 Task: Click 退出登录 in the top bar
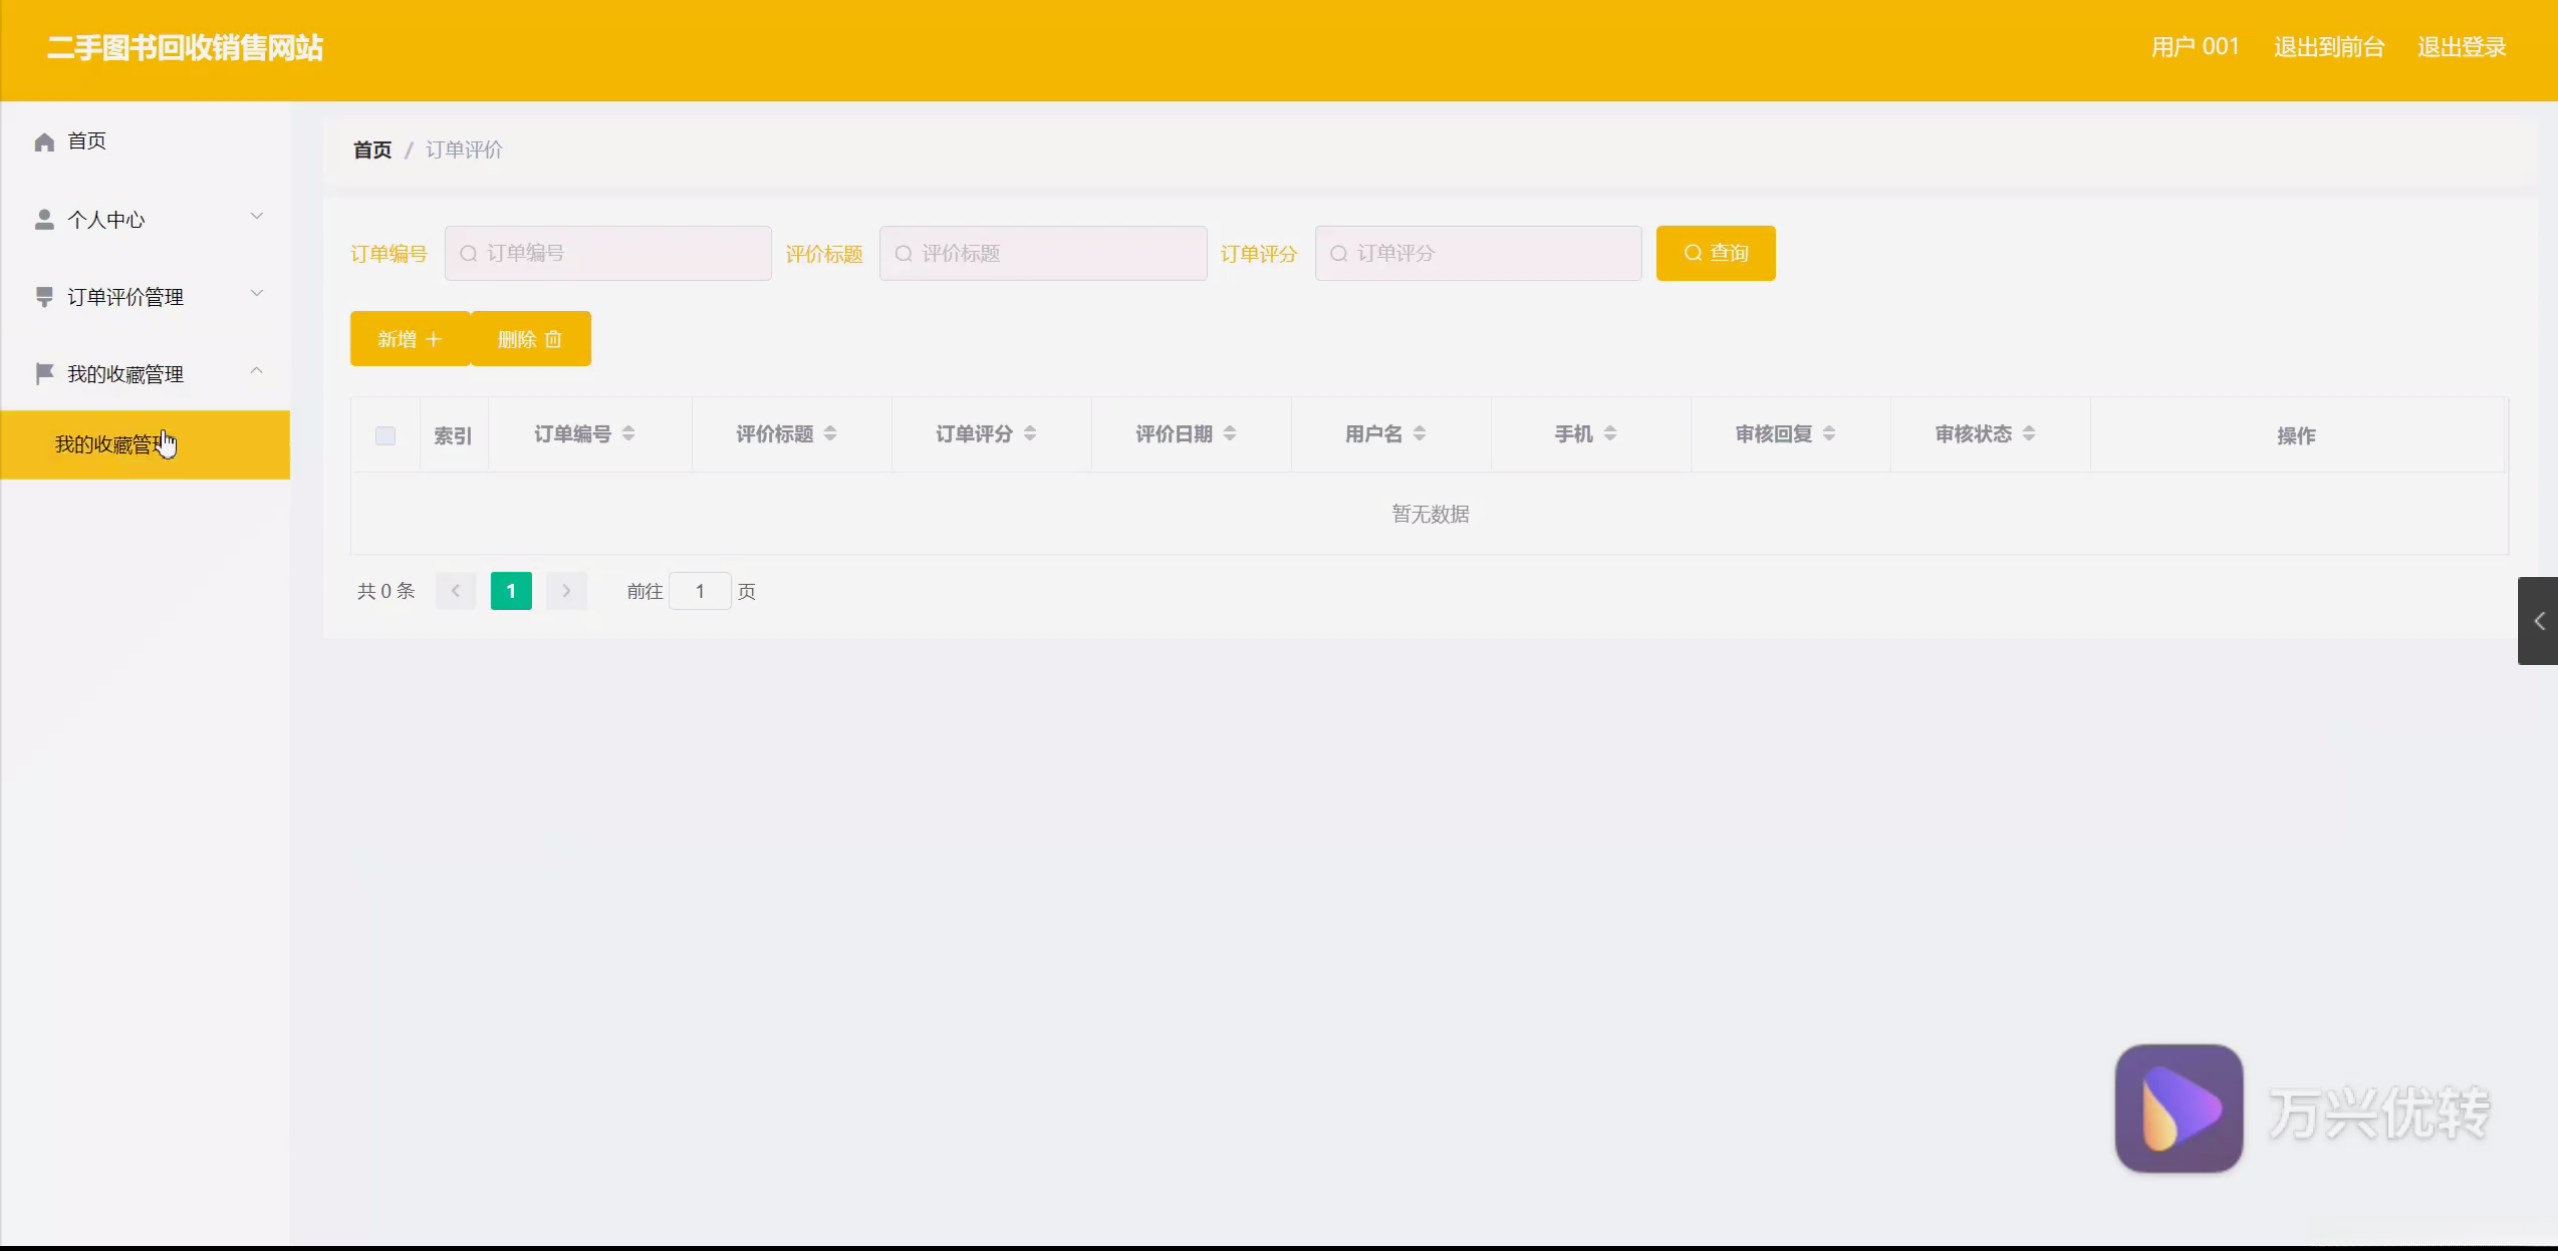[2461, 47]
